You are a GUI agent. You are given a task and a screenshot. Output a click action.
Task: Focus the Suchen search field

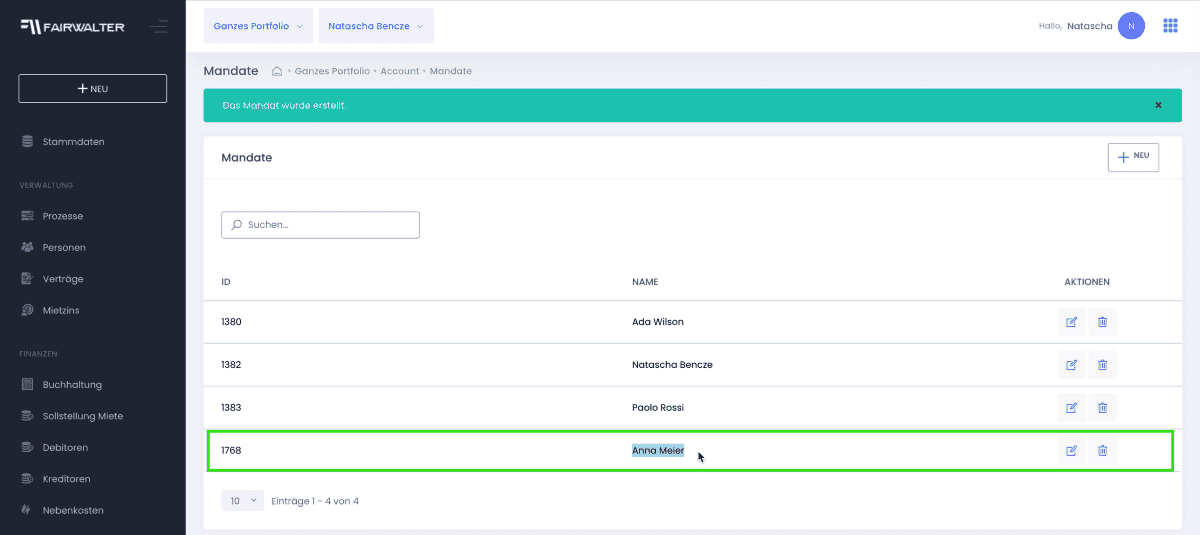[x=320, y=225]
